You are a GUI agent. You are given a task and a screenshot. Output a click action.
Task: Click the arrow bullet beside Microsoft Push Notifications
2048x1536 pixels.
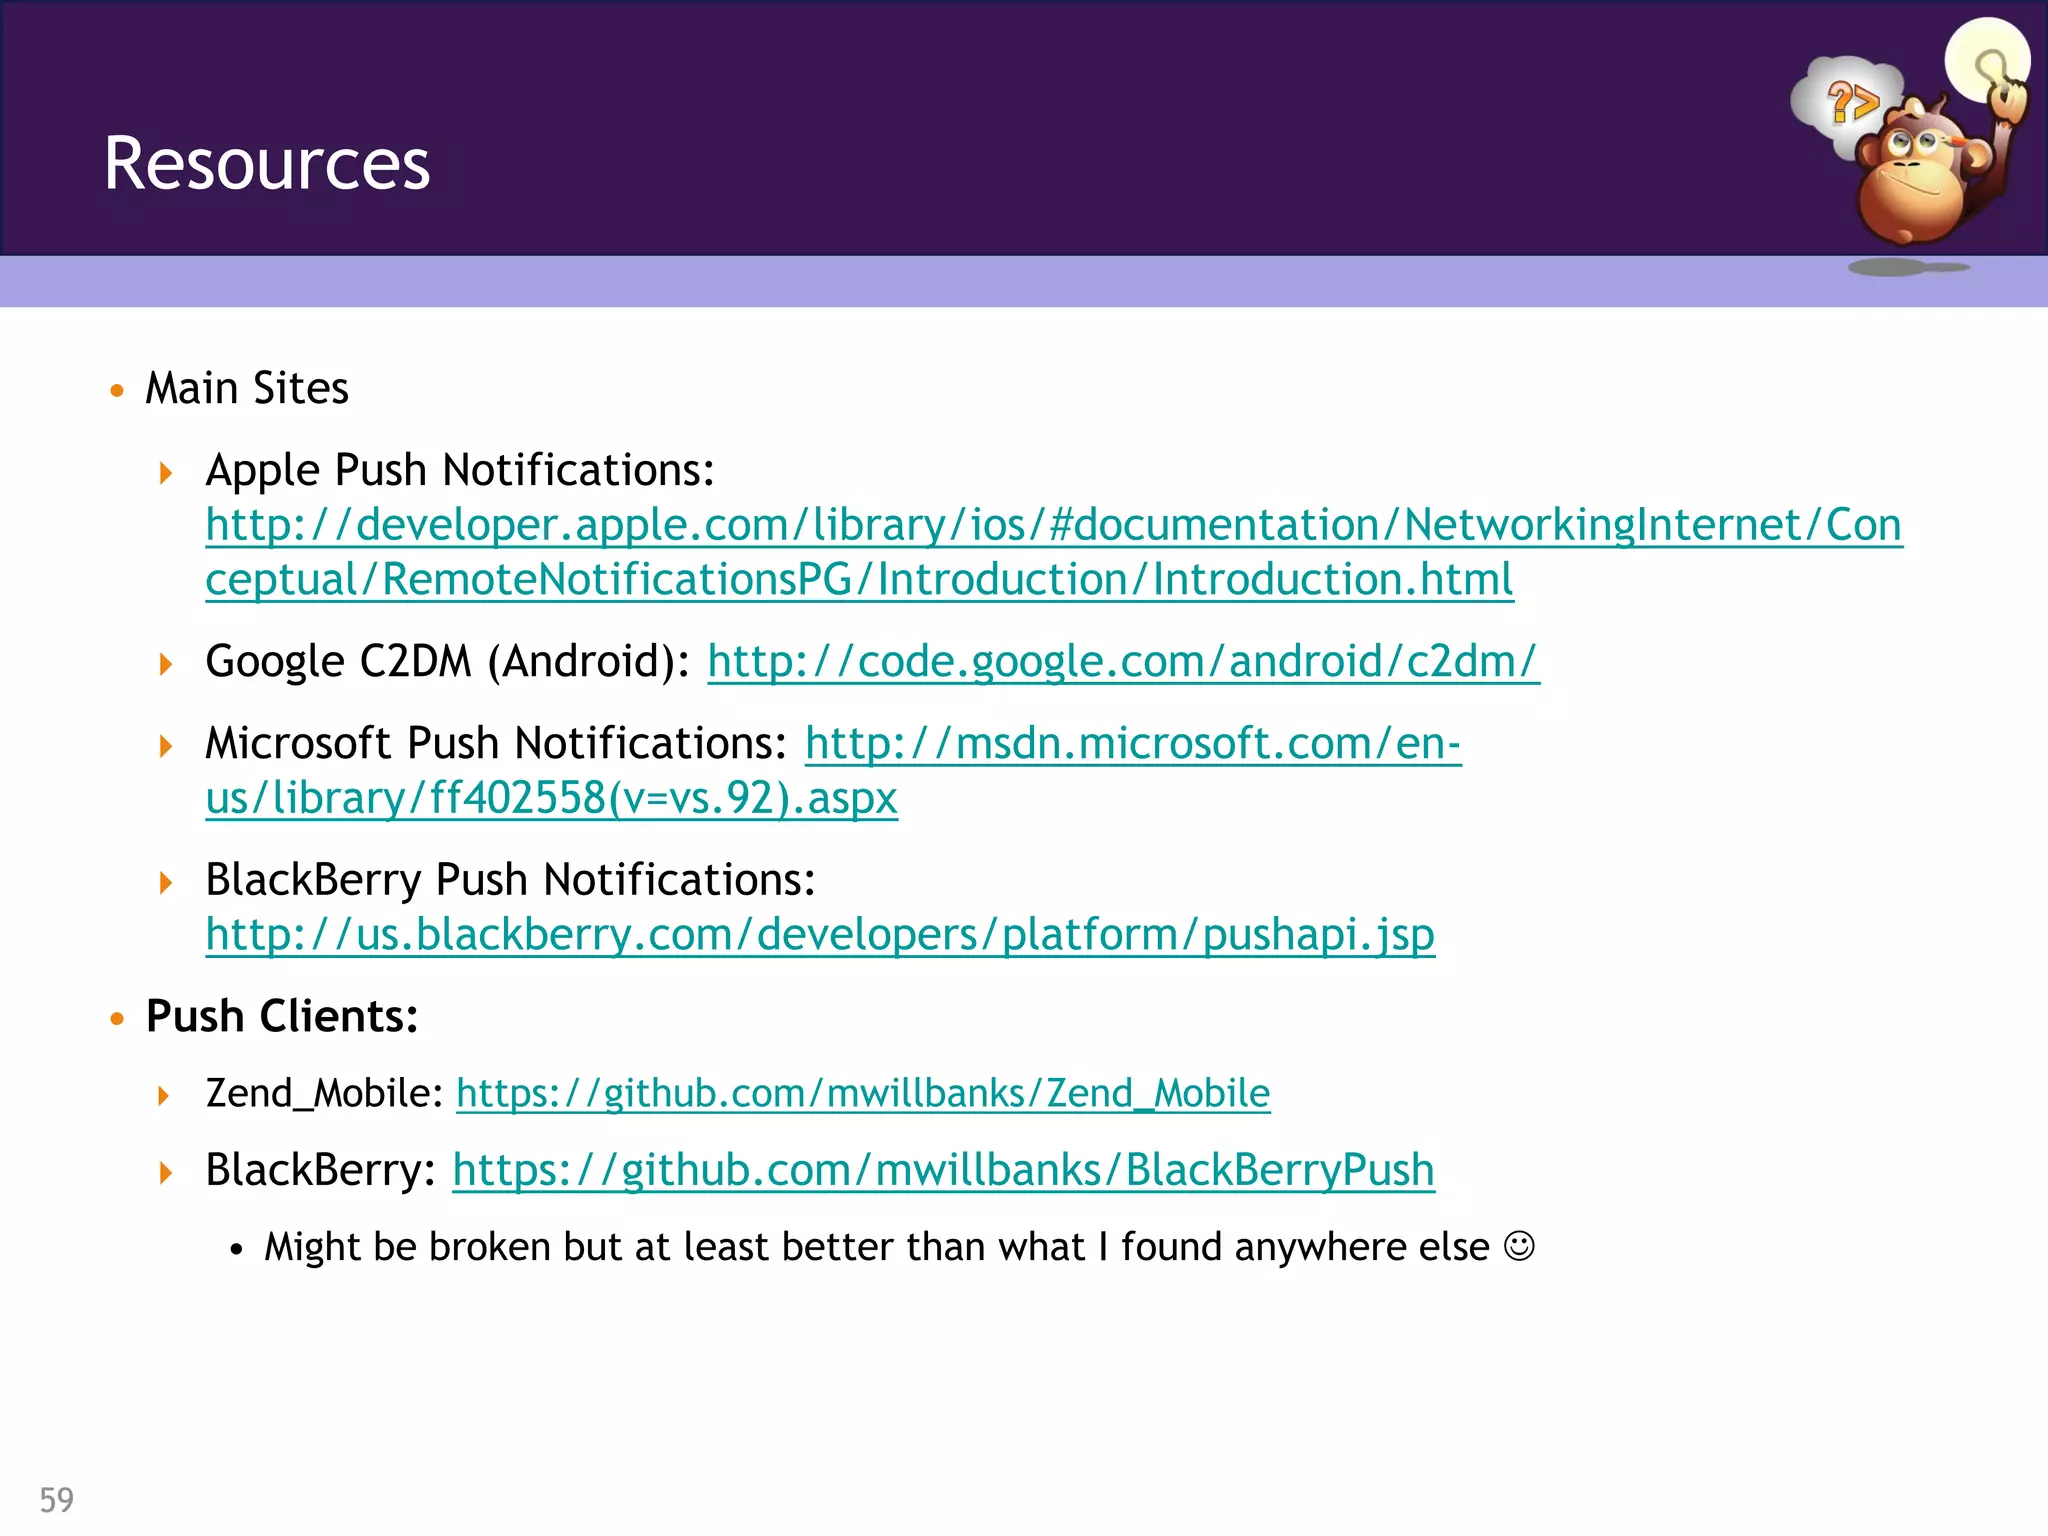point(166,745)
